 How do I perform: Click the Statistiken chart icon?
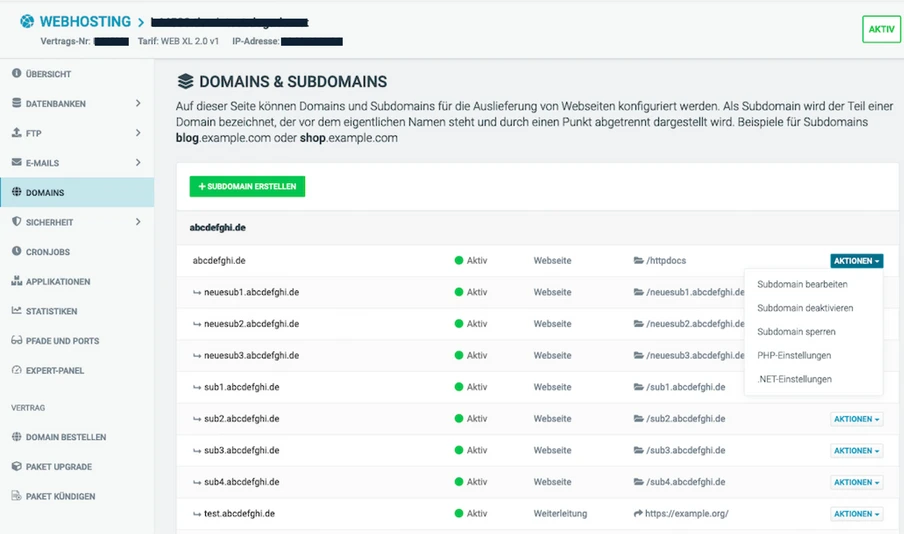(x=17, y=311)
